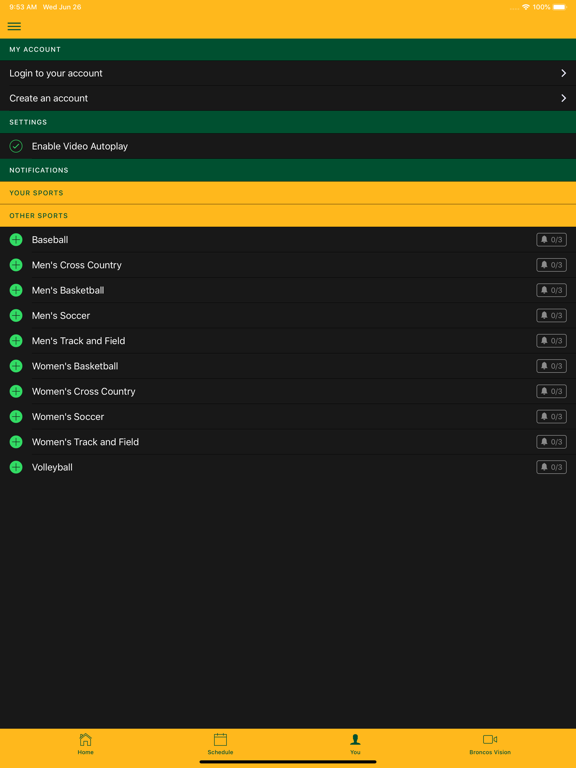Switch to the Schedule tab
Screen dimensions: 576x768
(x=220, y=744)
